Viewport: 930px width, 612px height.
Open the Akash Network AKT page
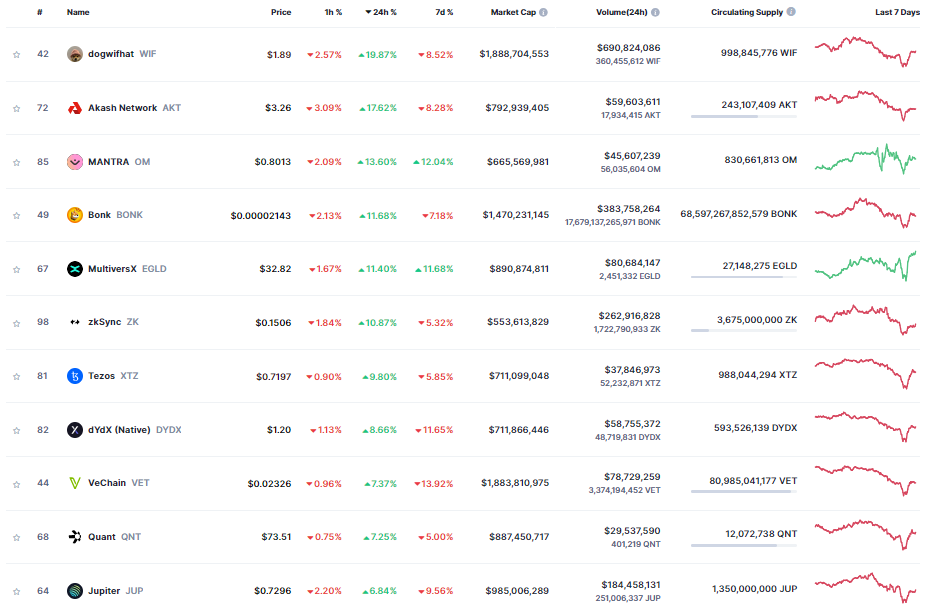(x=135, y=108)
